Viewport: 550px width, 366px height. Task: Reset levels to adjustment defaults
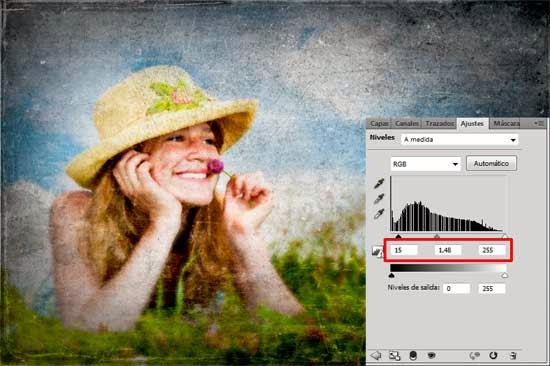(x=493, y=355)
